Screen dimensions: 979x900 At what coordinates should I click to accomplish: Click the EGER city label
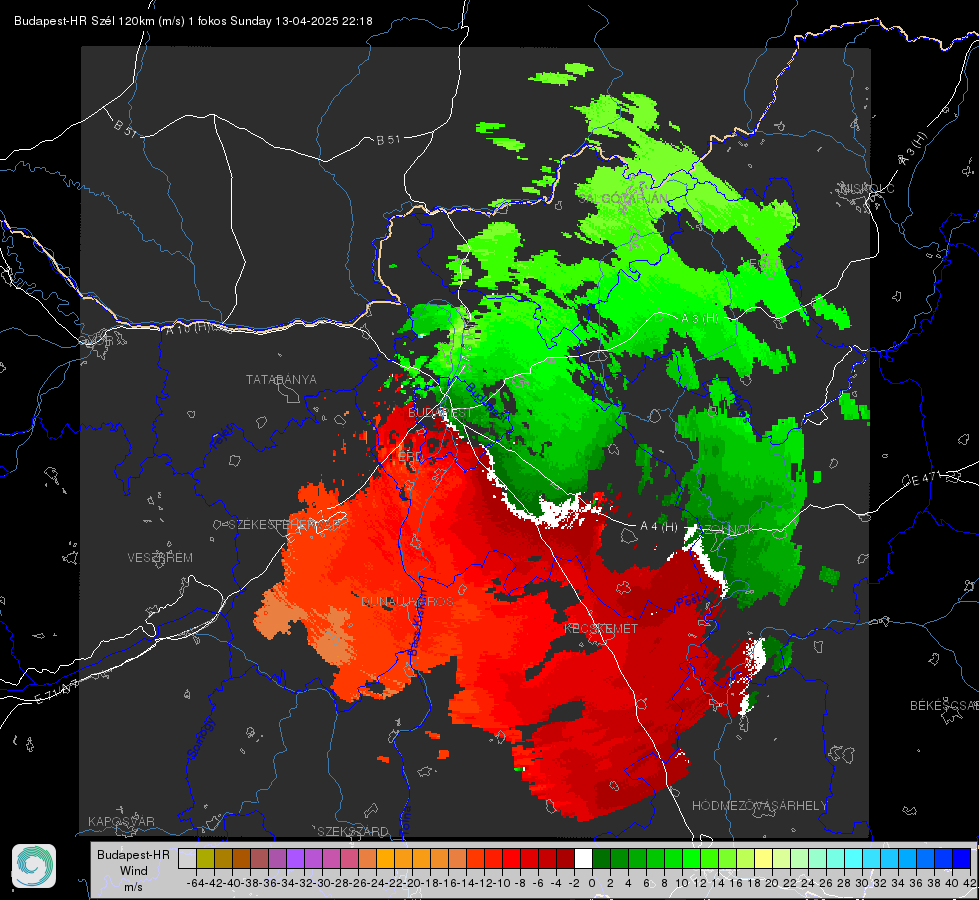tap(764, 264)
